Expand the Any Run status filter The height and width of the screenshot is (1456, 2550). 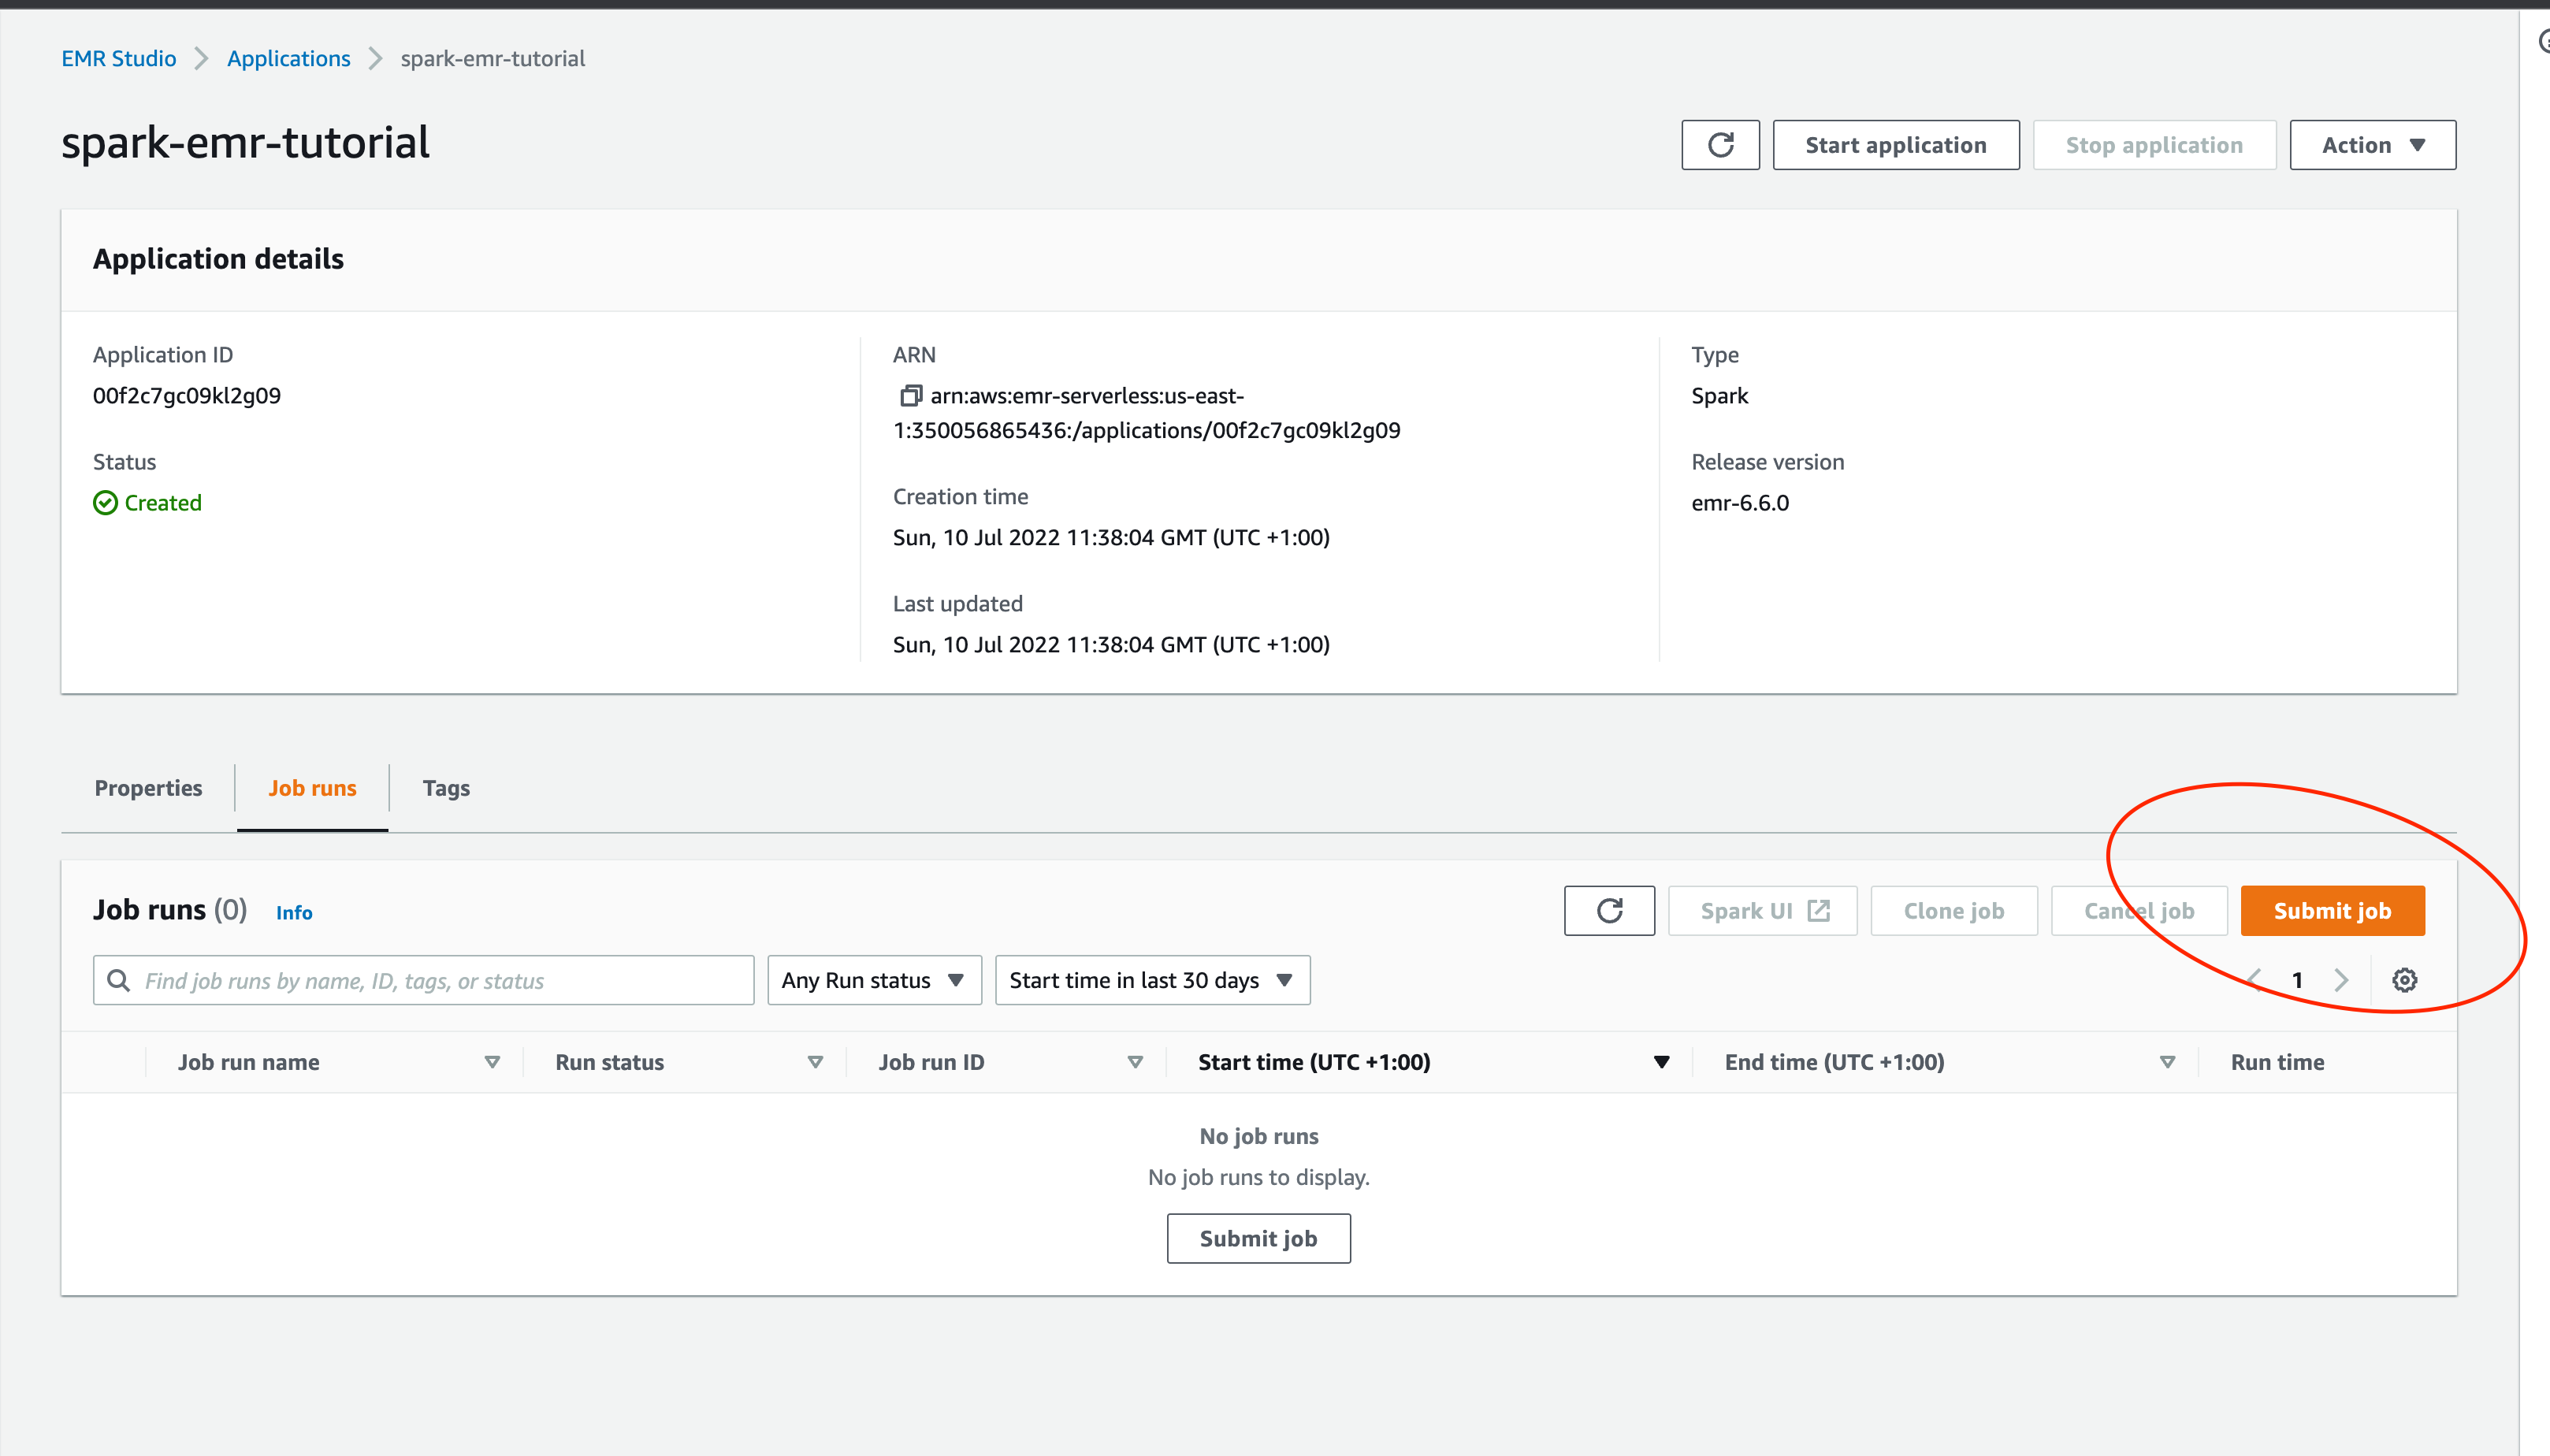click(x=874, y=980)
